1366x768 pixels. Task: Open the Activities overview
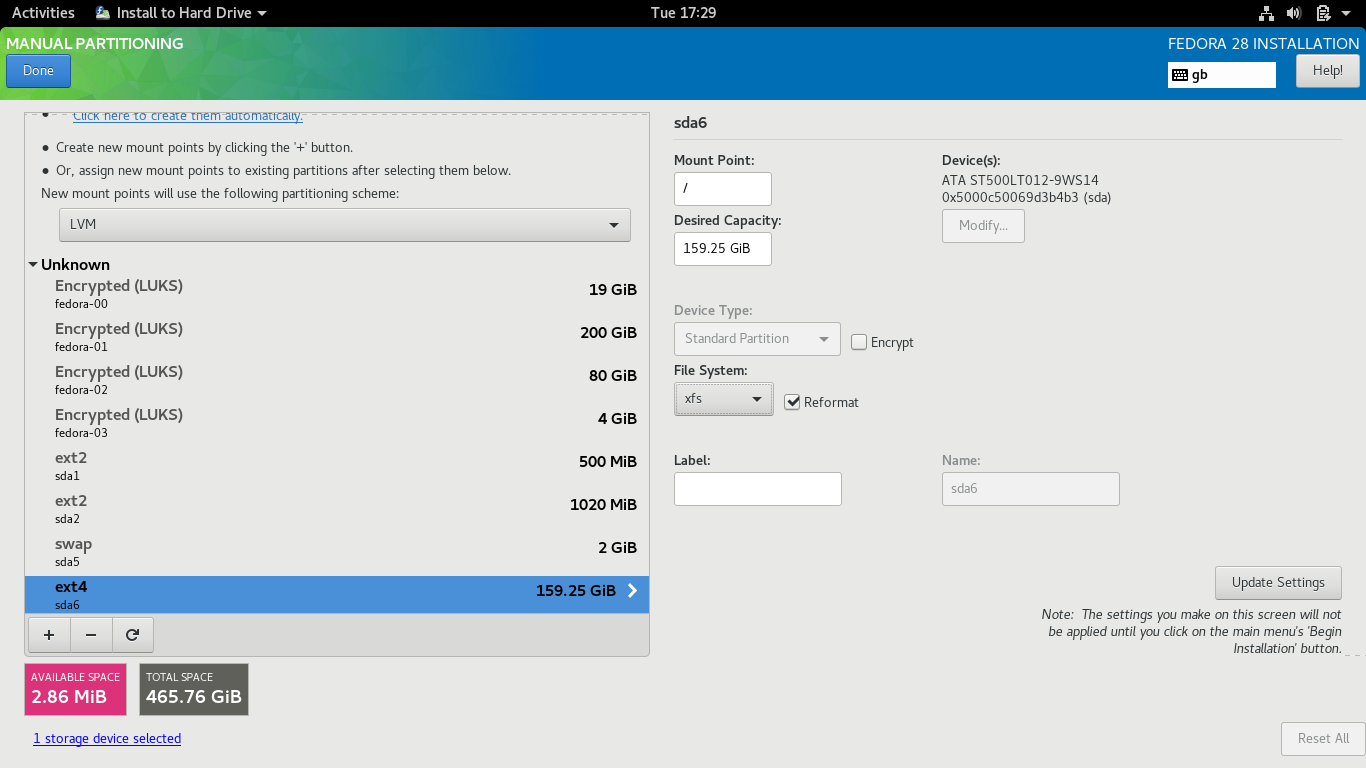pyautogui.click(x=43, y=13)
